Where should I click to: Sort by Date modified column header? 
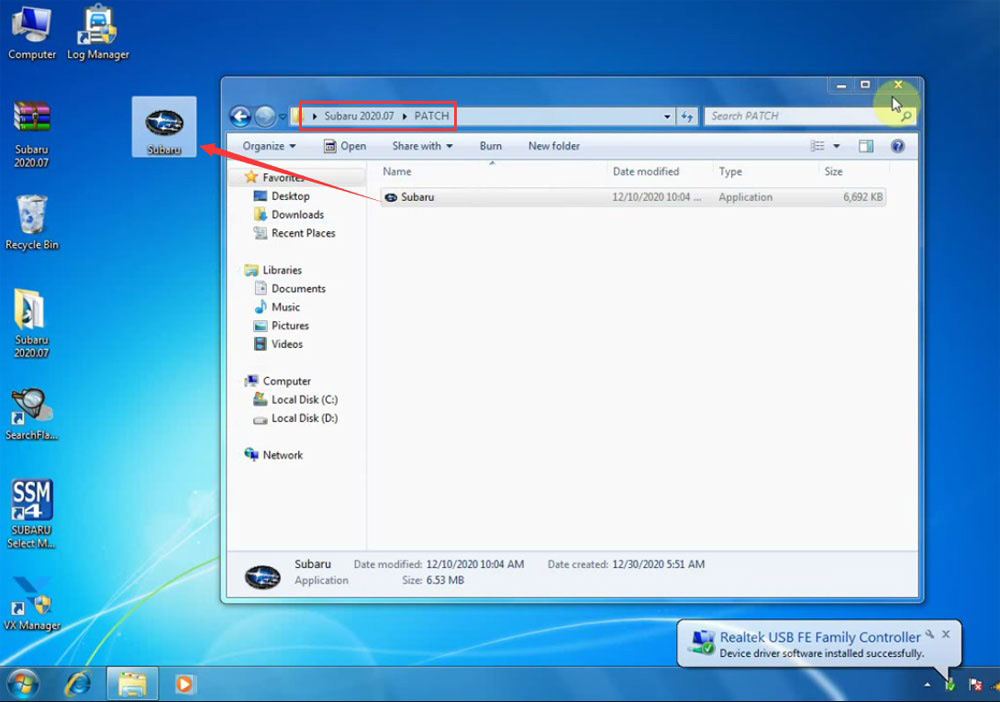[659, 172]
